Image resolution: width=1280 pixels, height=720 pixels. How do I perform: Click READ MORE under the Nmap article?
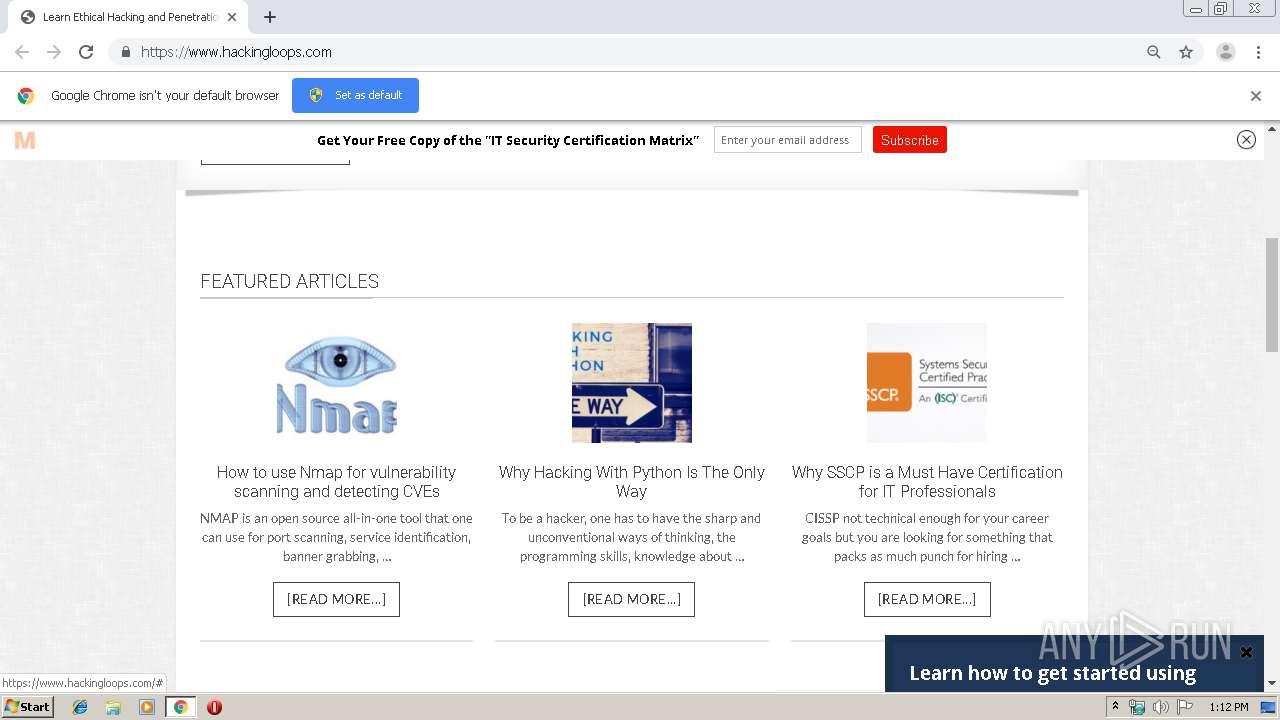pos(336,599)
